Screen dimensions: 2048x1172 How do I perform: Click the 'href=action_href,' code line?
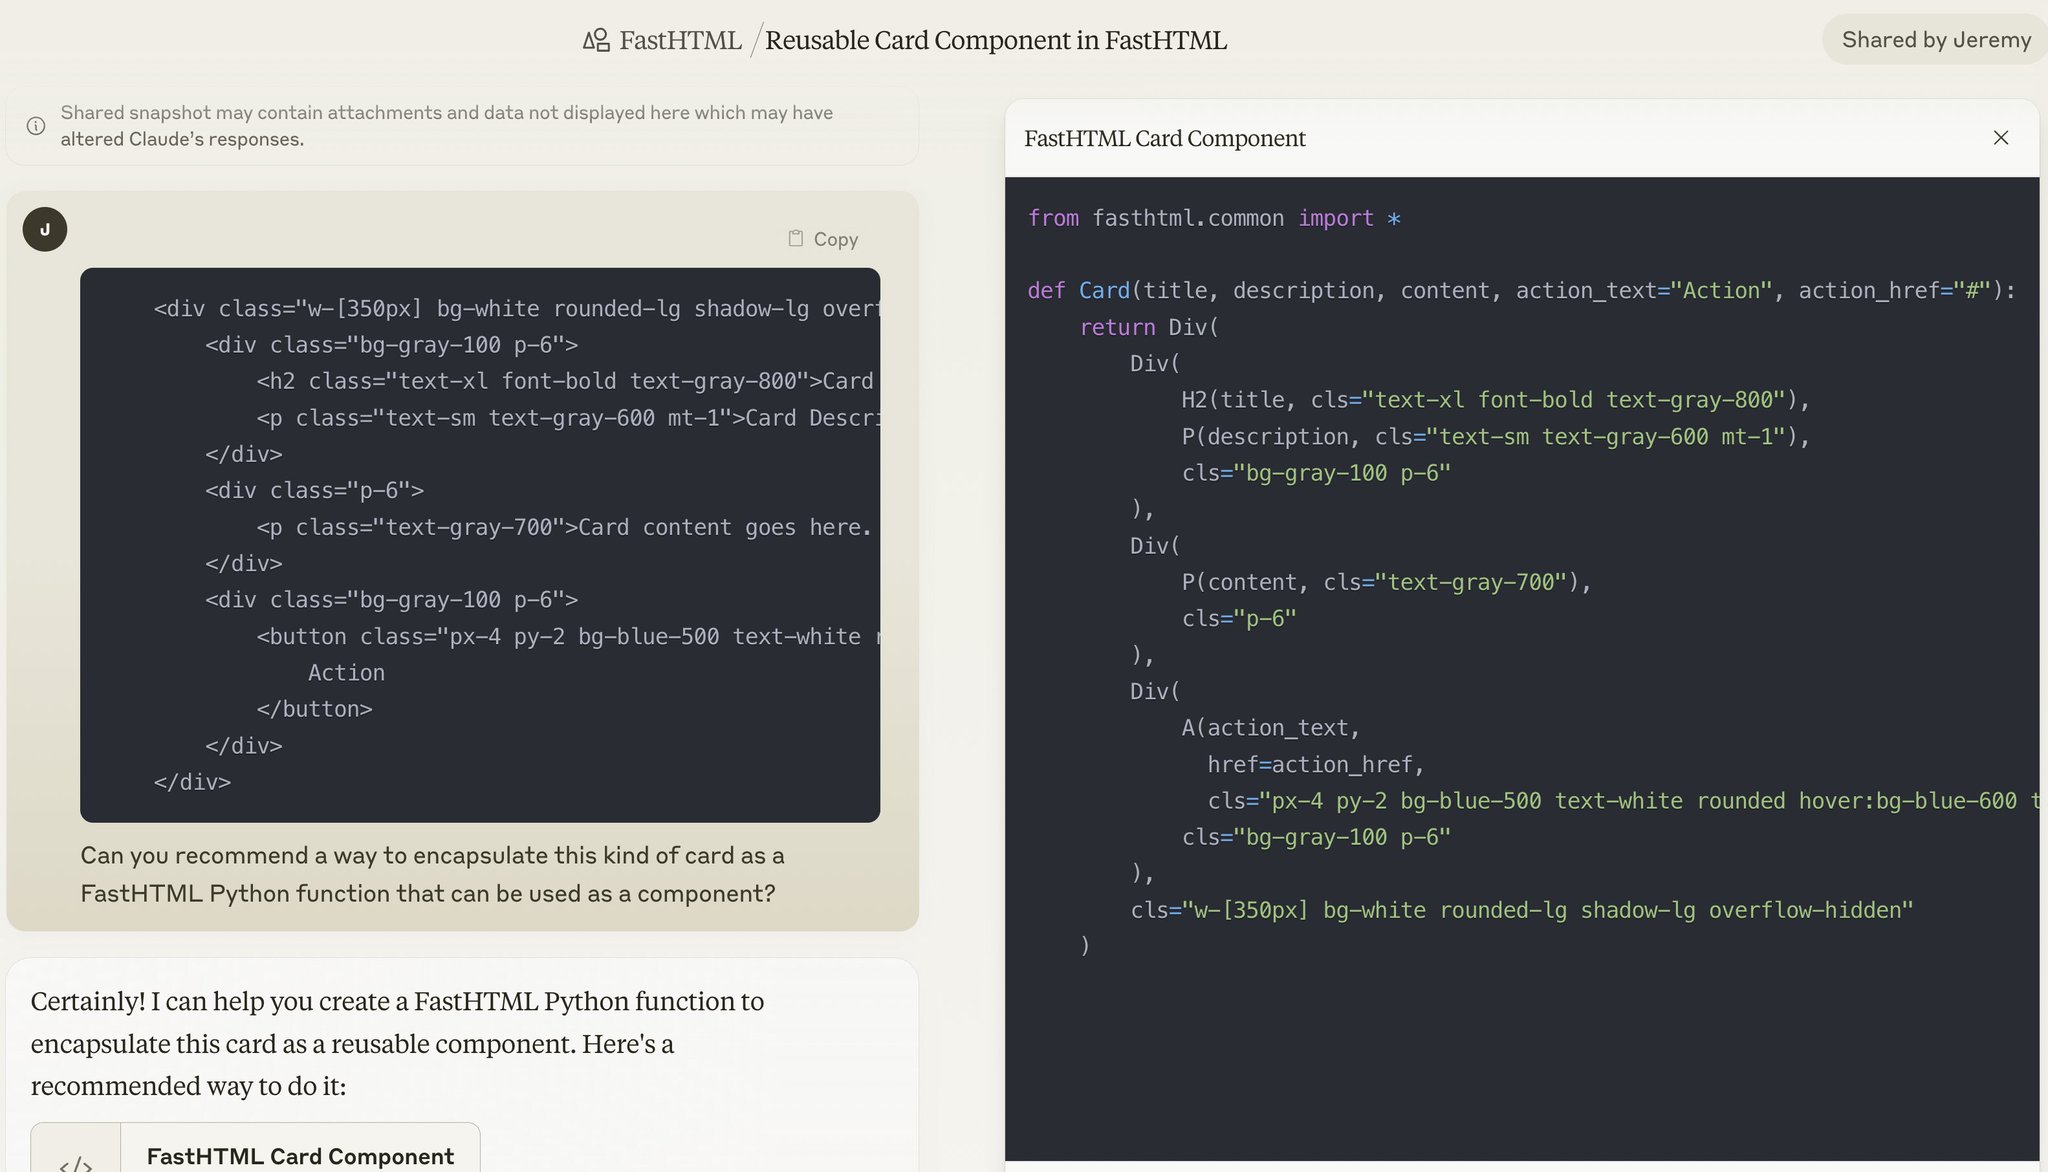[1316, 765]
